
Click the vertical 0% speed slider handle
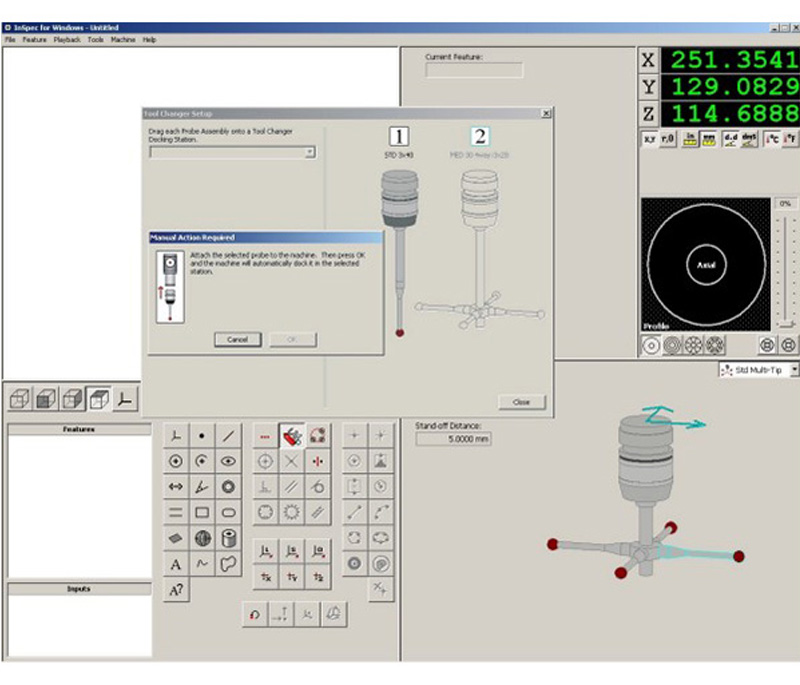[787, 324]
